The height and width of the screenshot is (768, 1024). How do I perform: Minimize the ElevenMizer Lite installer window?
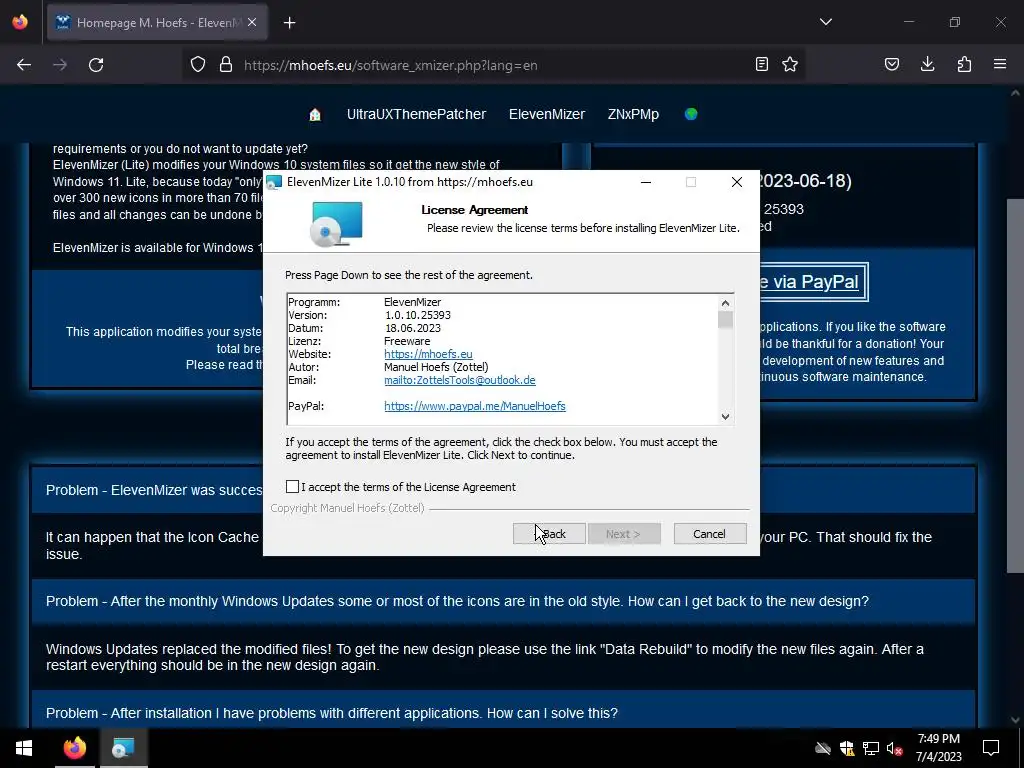(x=646, y=182)
